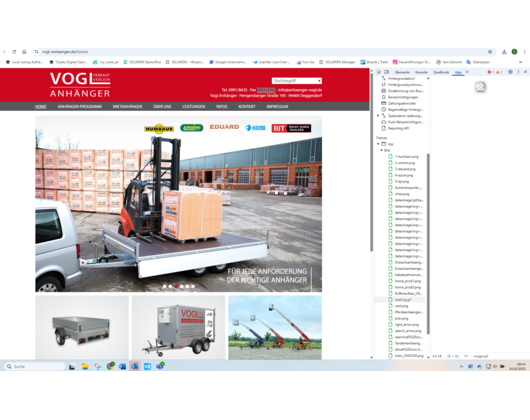
Task: Click the loading.gif preview image
Action: [x=480, y=87]
